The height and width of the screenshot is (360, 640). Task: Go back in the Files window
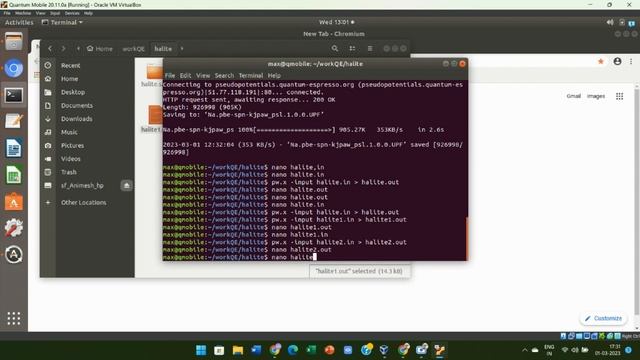50,49
